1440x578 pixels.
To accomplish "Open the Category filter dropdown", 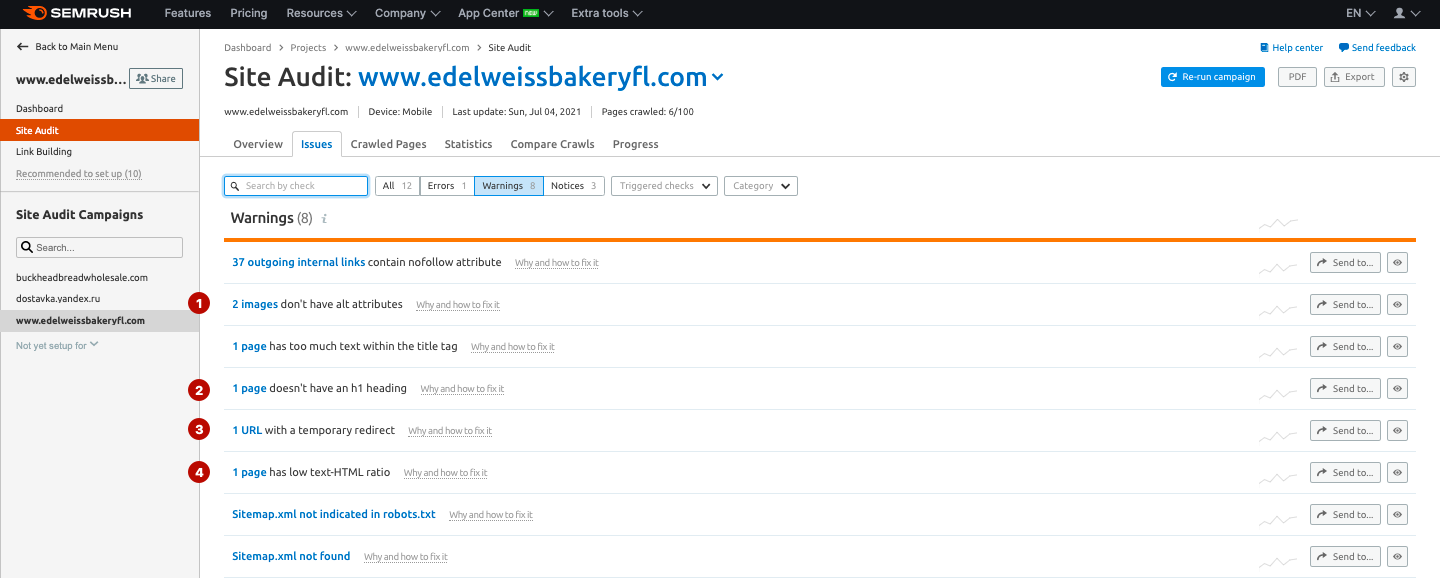I will pyautogui.click(x=760, y=186).
